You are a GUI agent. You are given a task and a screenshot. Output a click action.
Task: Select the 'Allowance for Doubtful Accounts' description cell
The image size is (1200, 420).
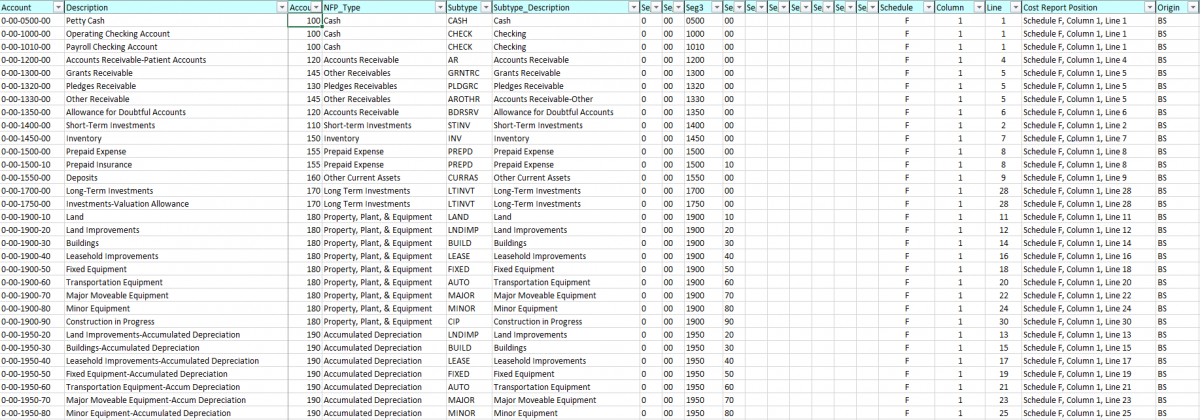(x=176, y=112)
